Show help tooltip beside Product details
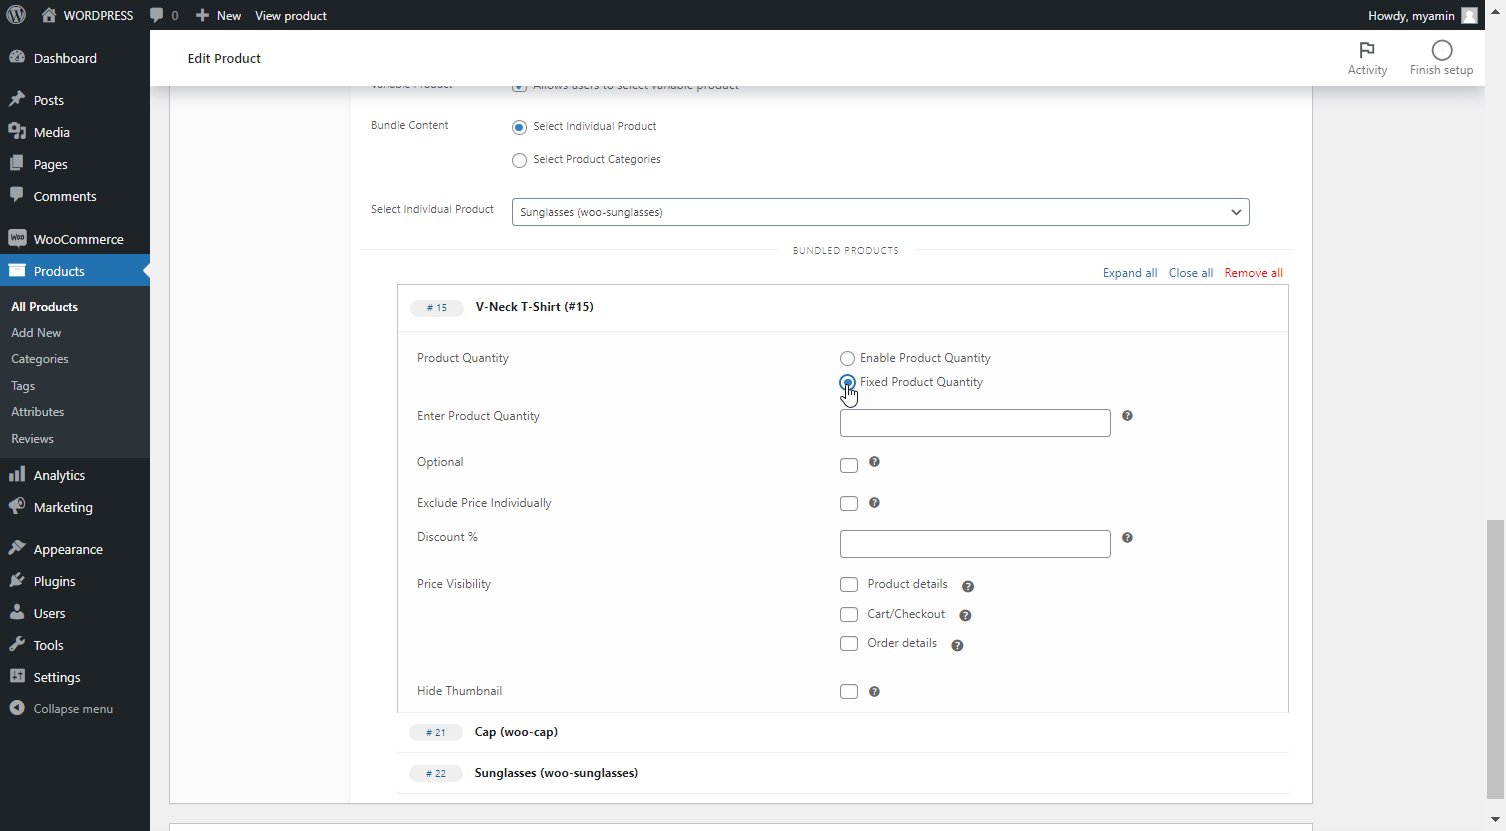The image size is (1506, 831). click(x=968, y=586)
